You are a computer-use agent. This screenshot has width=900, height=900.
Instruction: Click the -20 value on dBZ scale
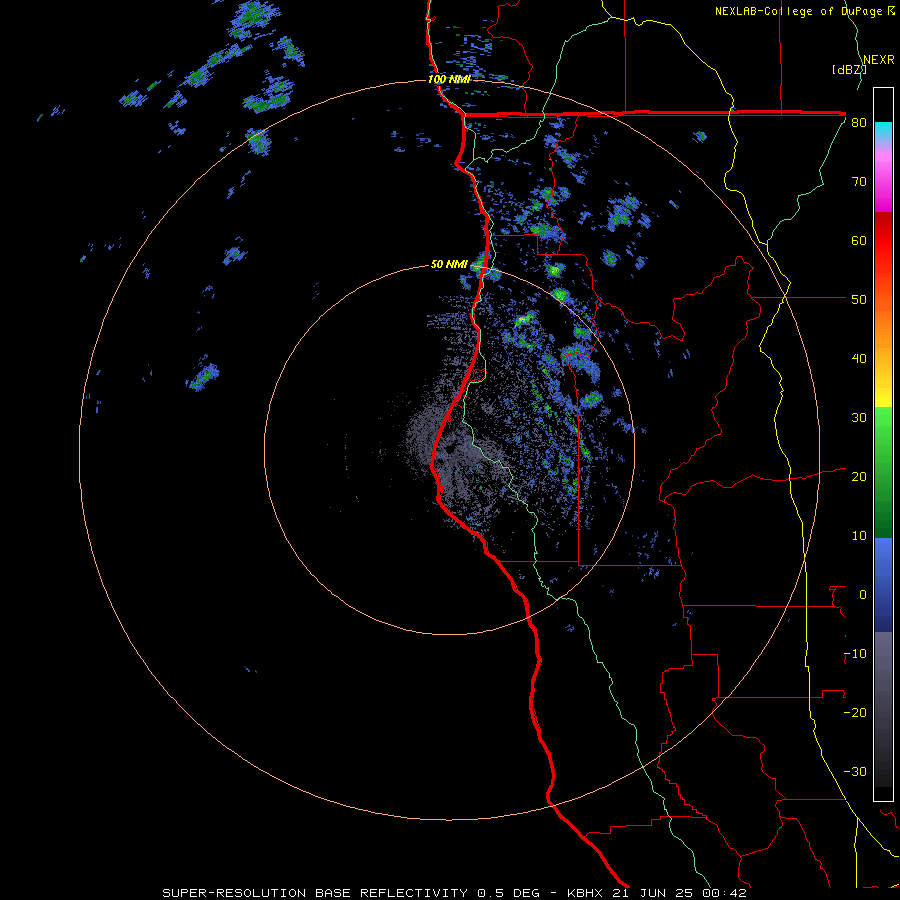855,712
